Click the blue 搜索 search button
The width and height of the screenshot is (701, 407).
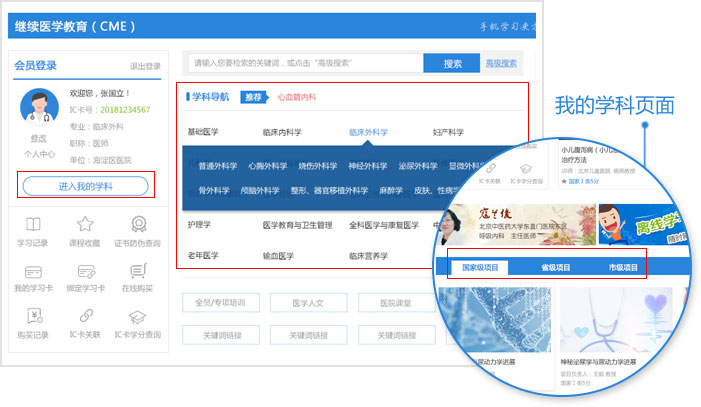[452, 63]
